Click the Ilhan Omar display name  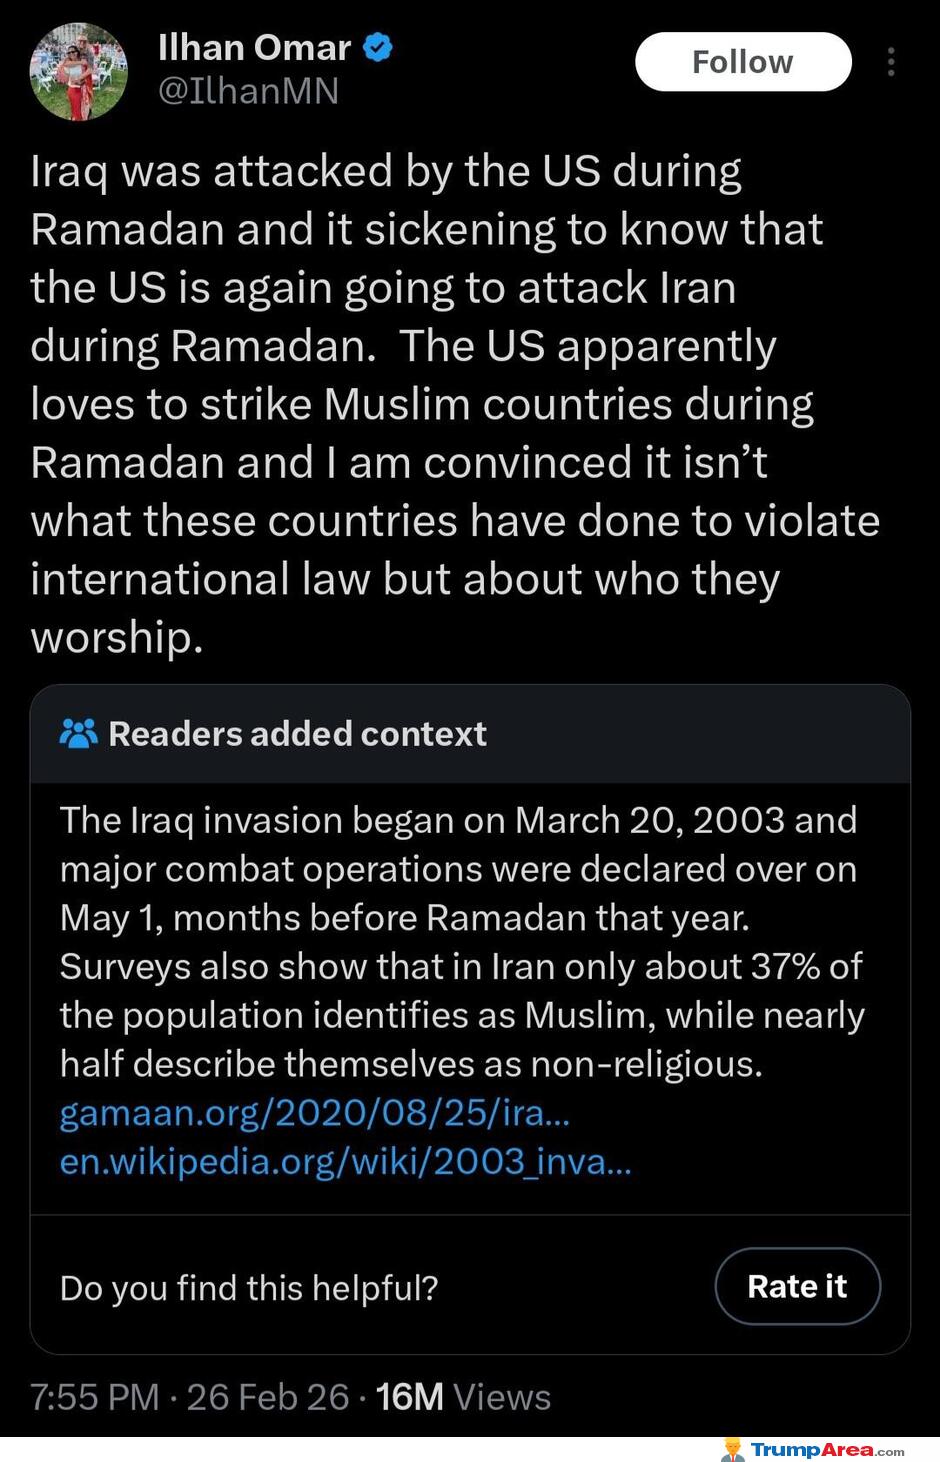pos(254,47)
